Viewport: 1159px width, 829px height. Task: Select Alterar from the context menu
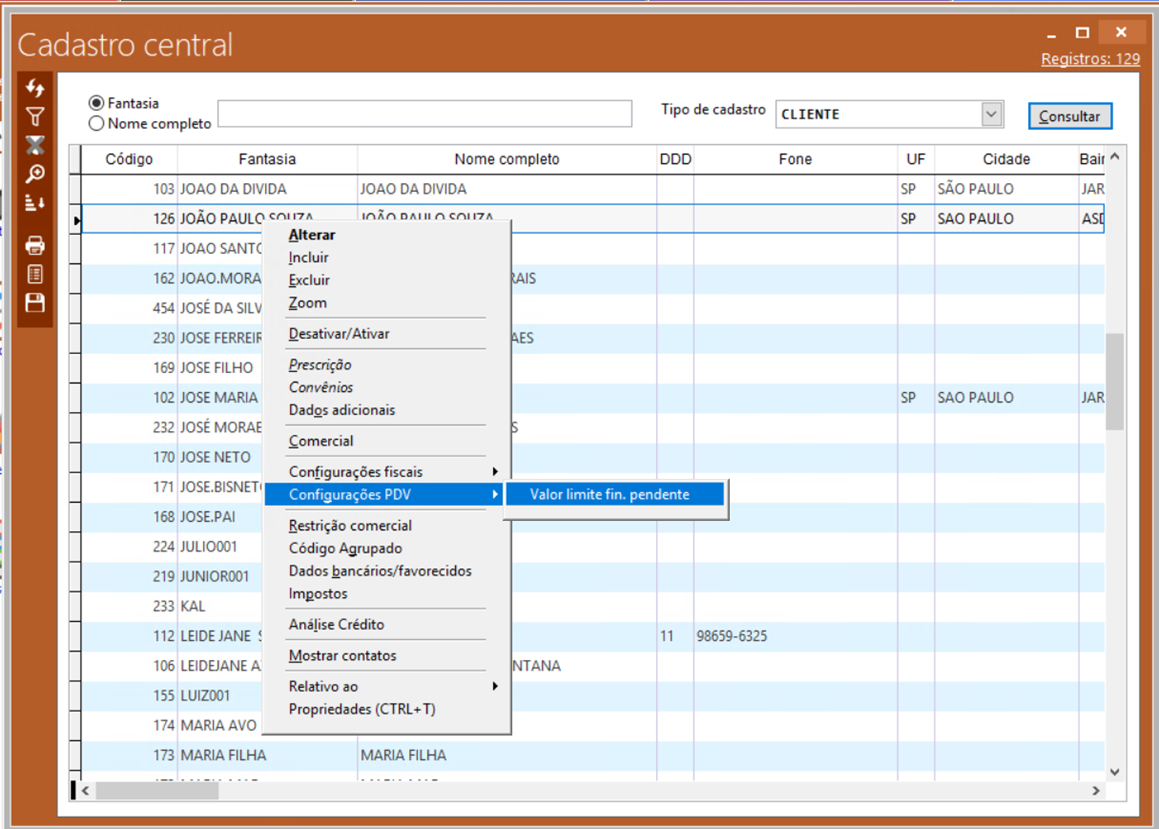point(312,235)
